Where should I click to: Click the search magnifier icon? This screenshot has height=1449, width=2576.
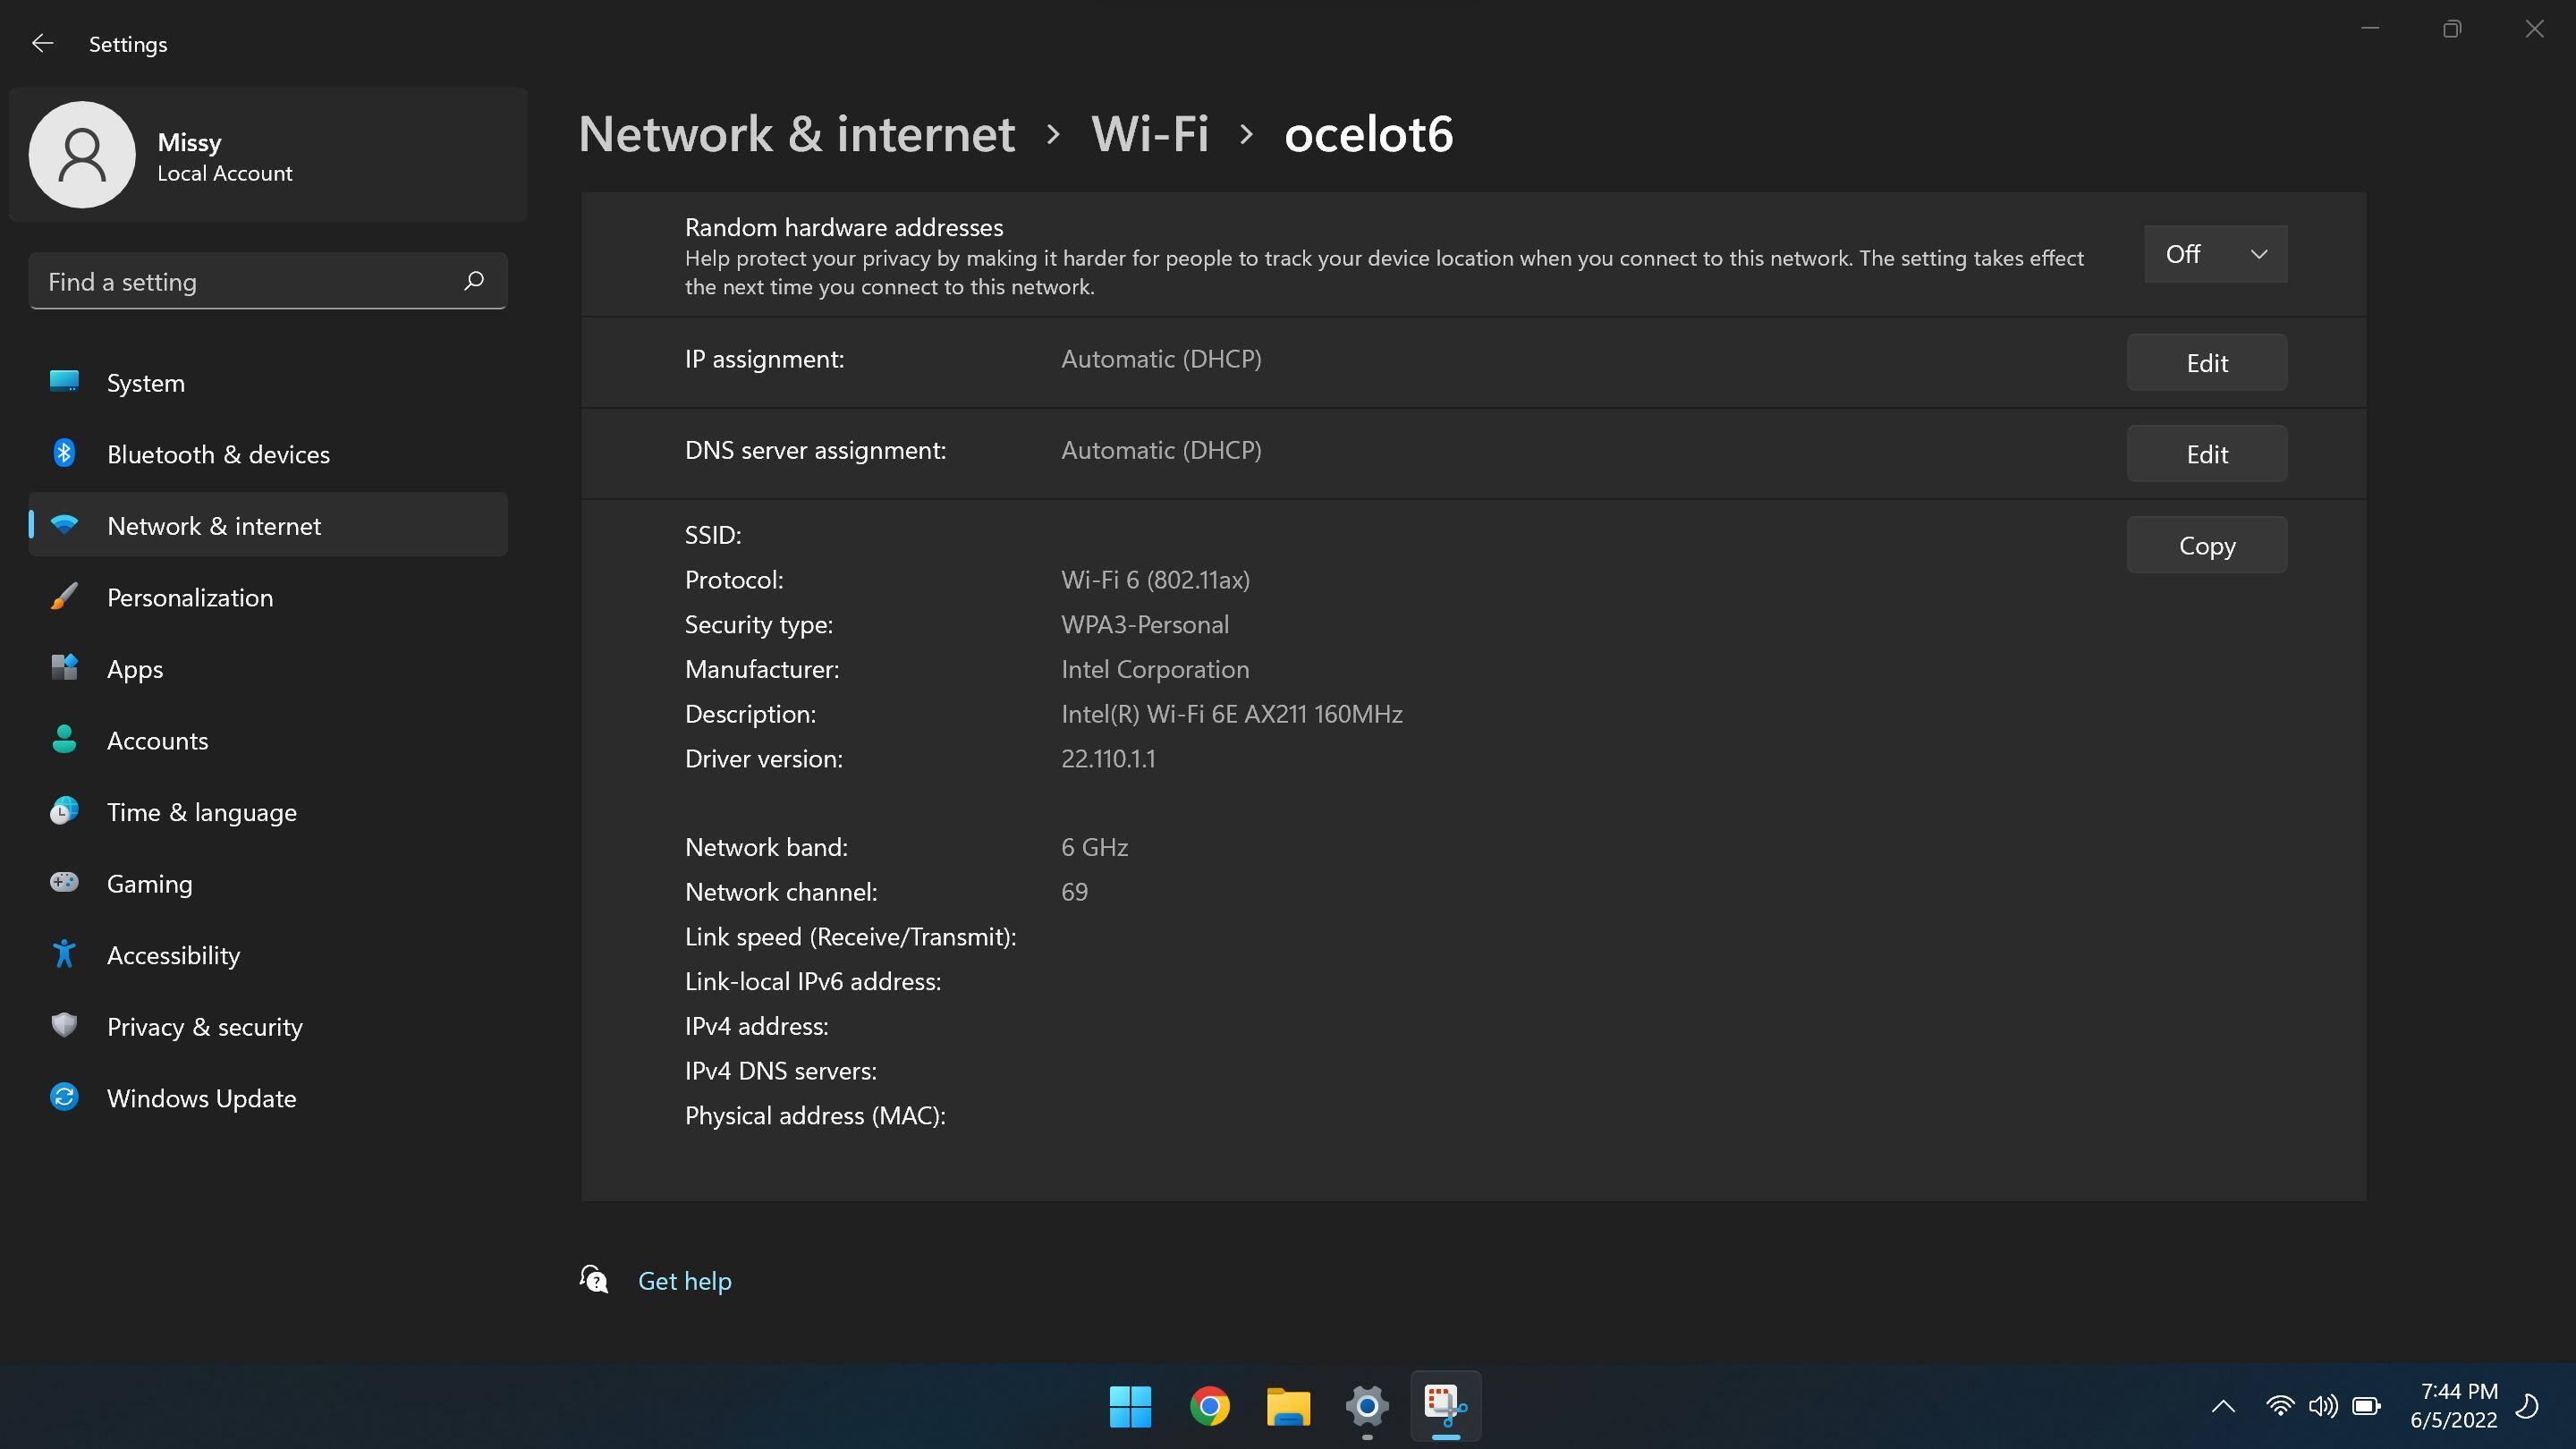click(474, 281)
